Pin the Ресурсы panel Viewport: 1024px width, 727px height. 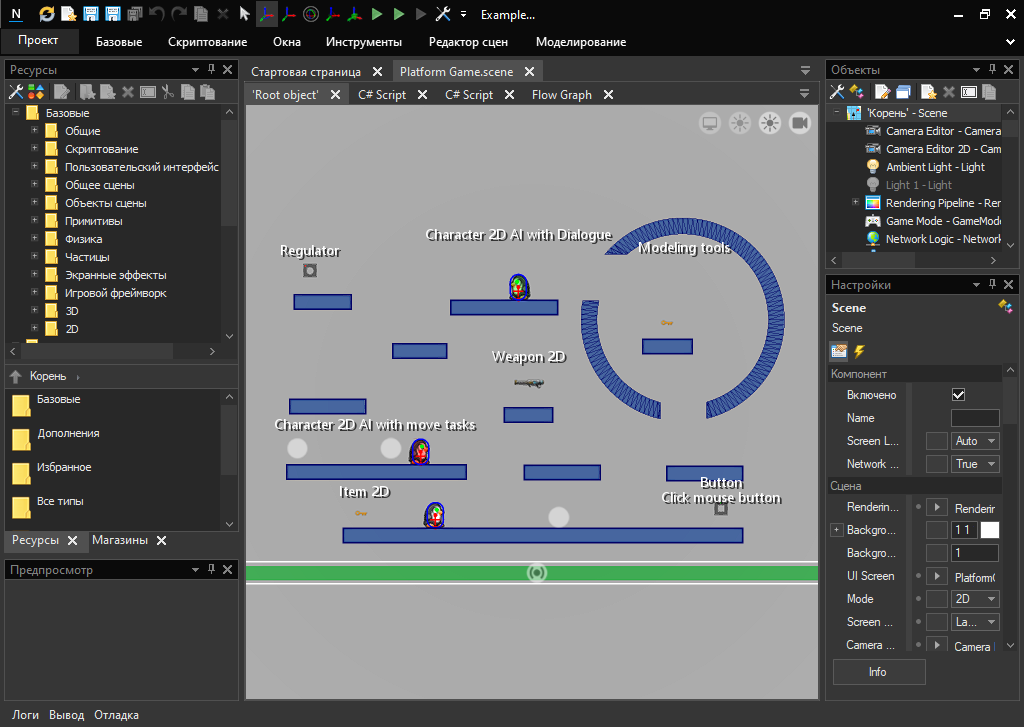point(211,70)
